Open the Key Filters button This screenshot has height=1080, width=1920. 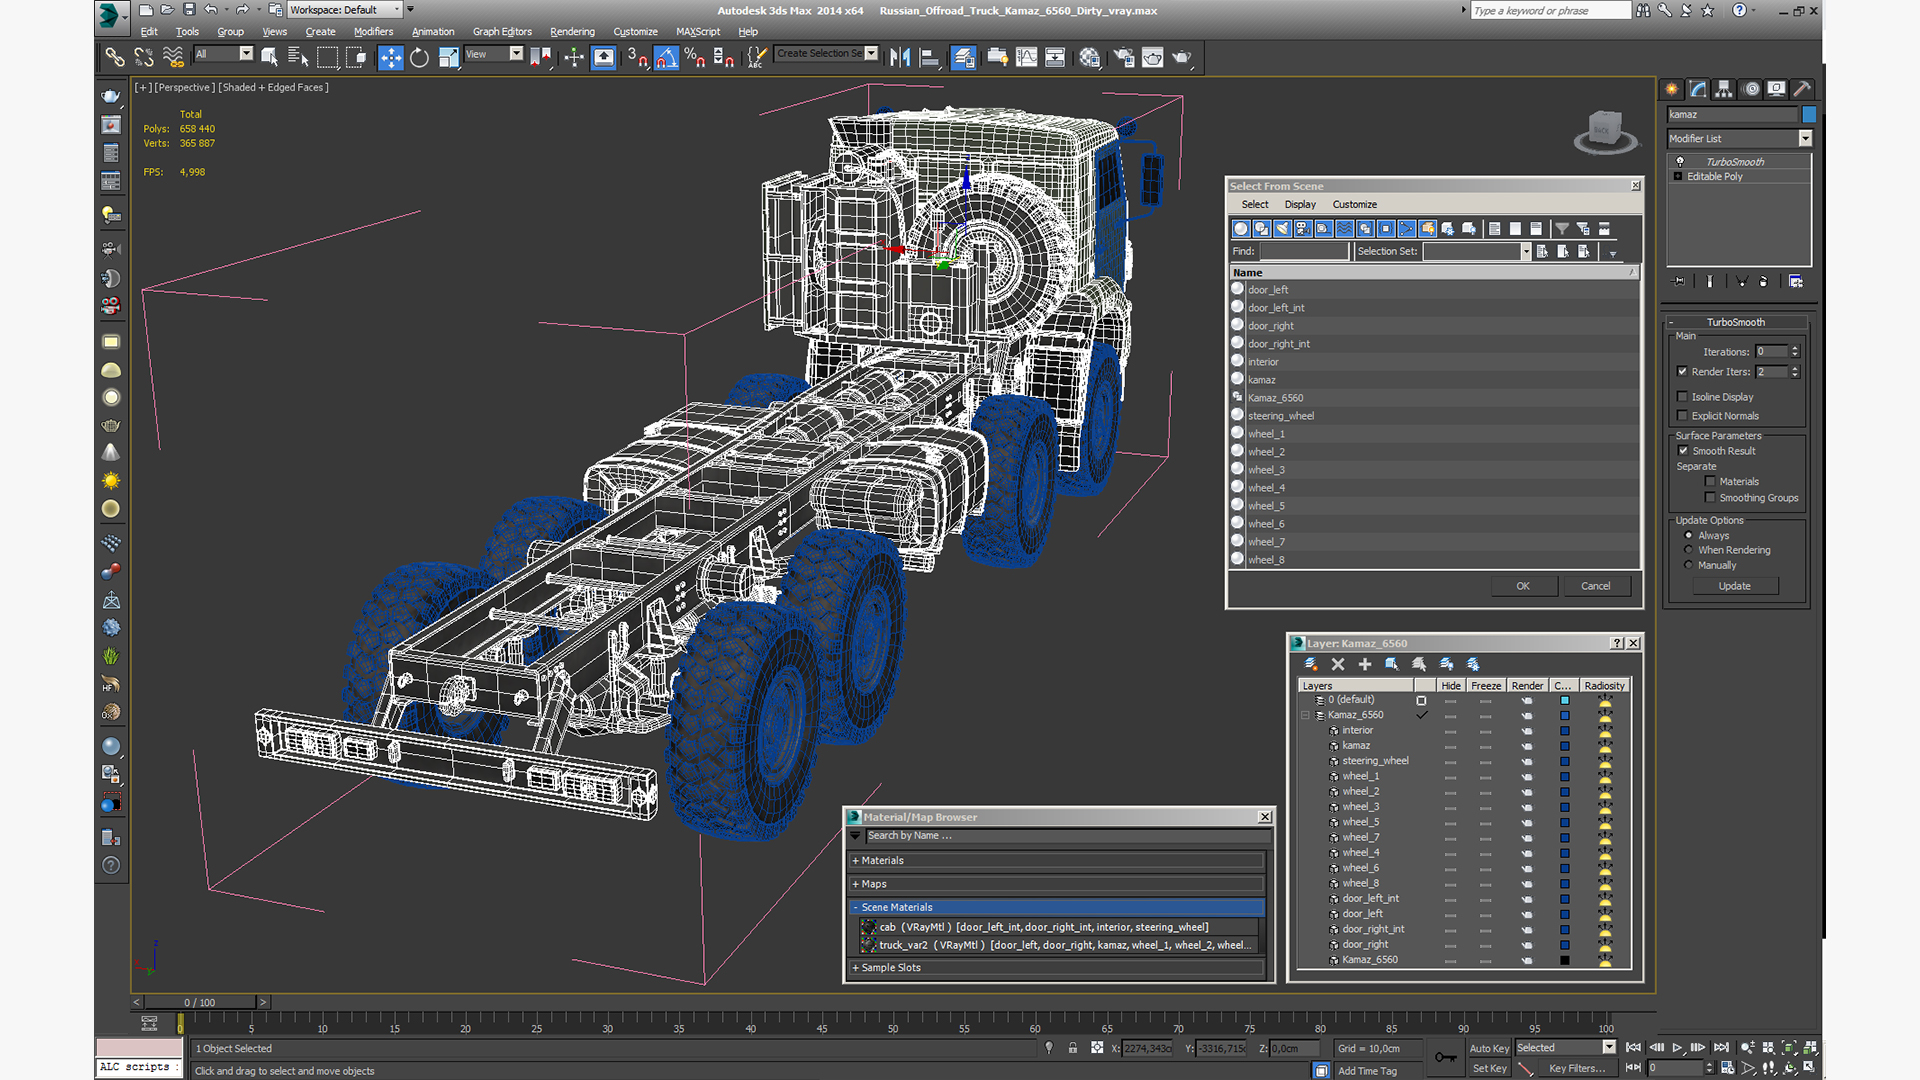click(1577, 1069)
